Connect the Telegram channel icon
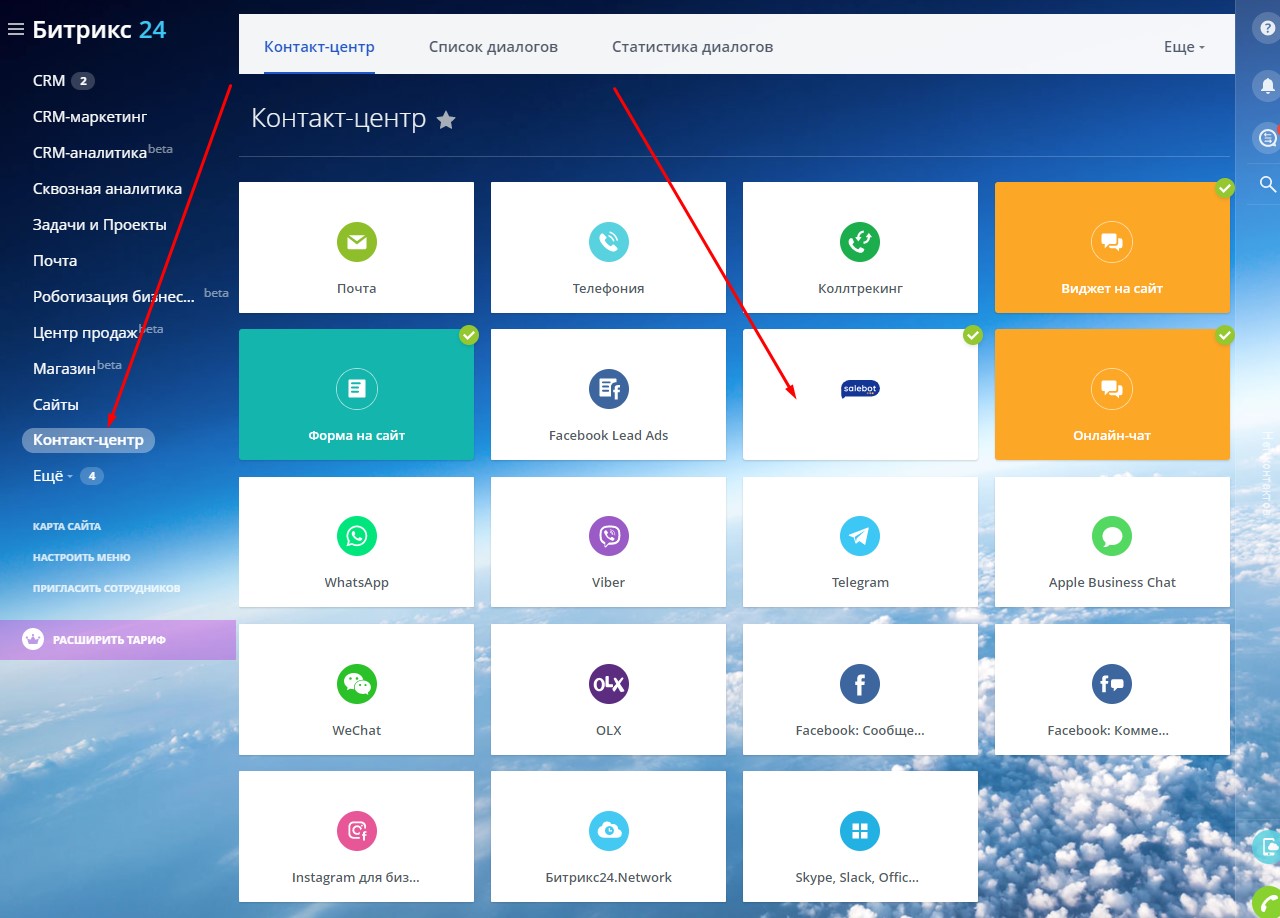This screenshot has width=1280, height=918. (x=860, y=536)
